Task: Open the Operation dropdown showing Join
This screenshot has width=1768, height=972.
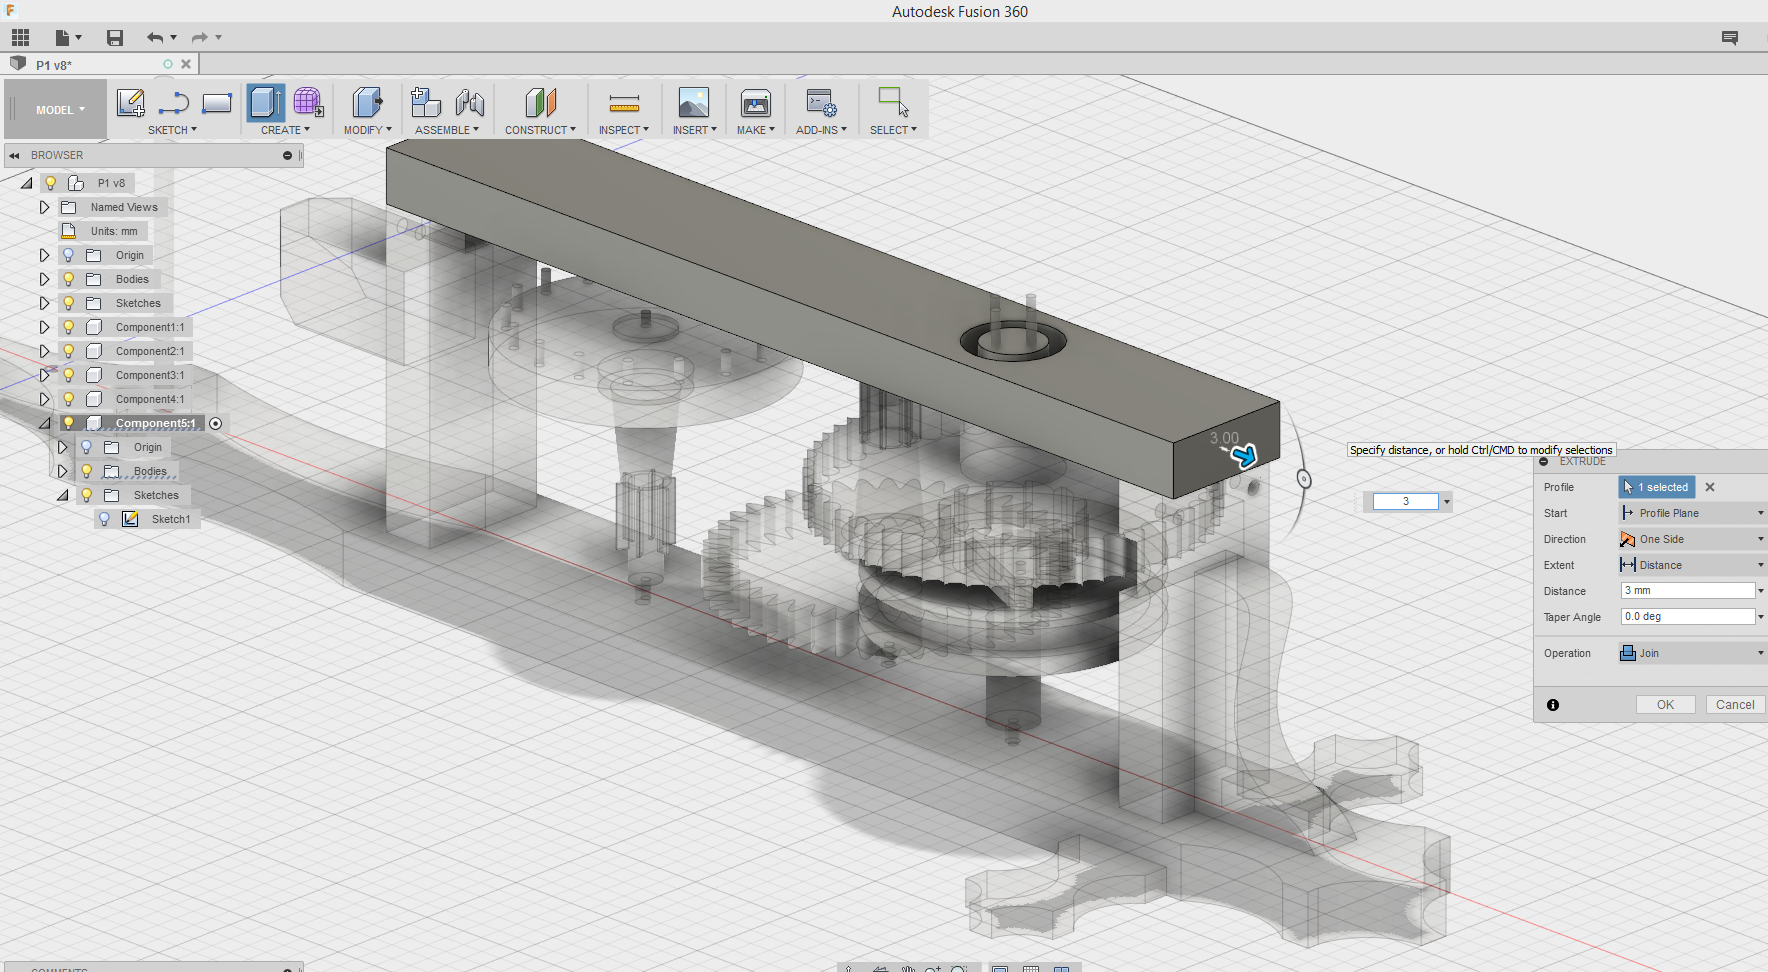Action: click(x=1692, y=653)
